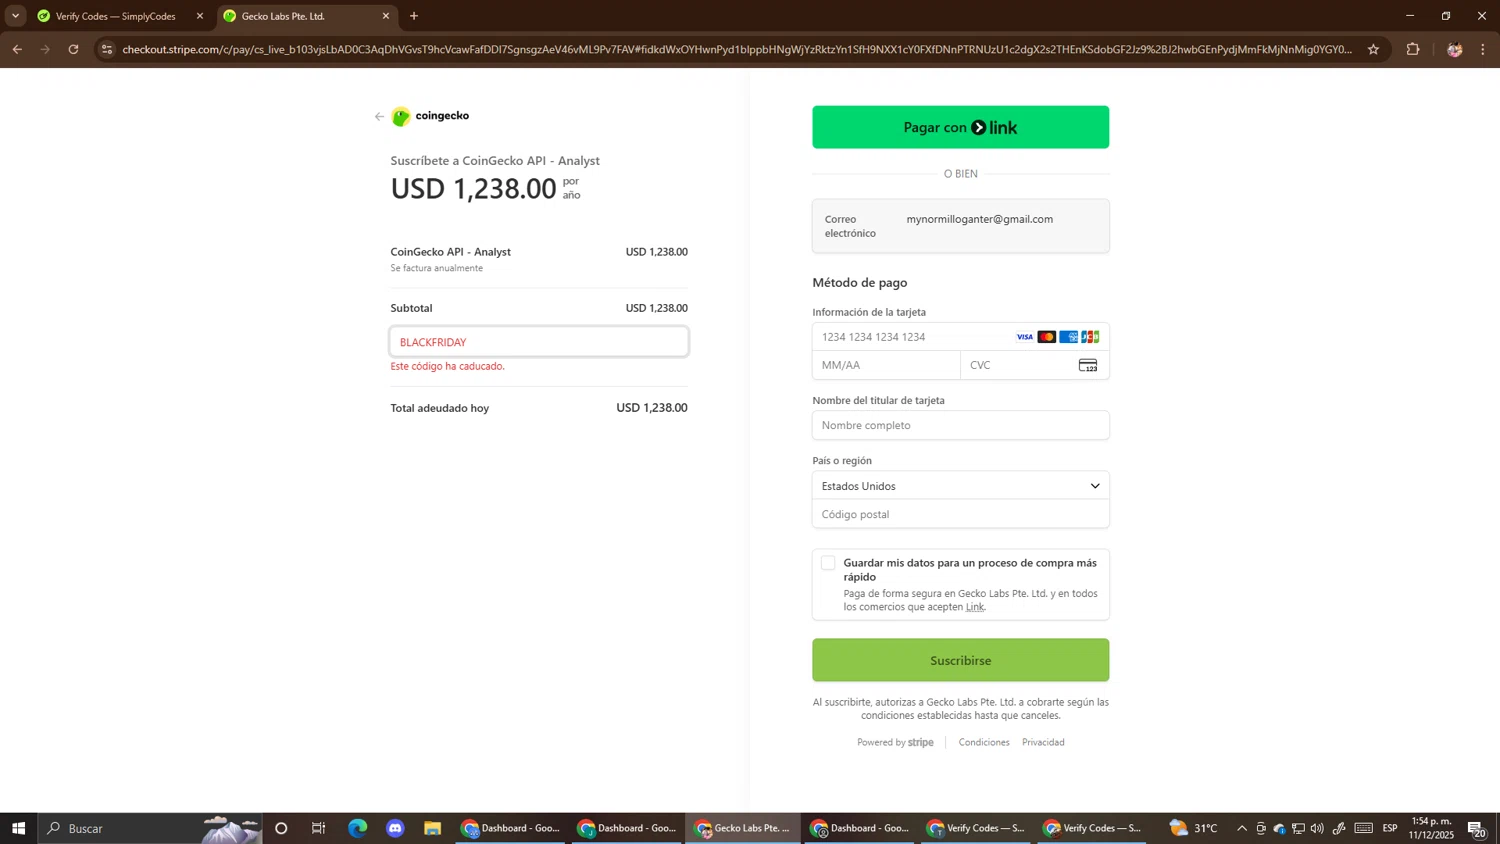The width and height of the screenshot is (1500, 844).
Task: Open the Condiciones link
Action: point(984,742)
